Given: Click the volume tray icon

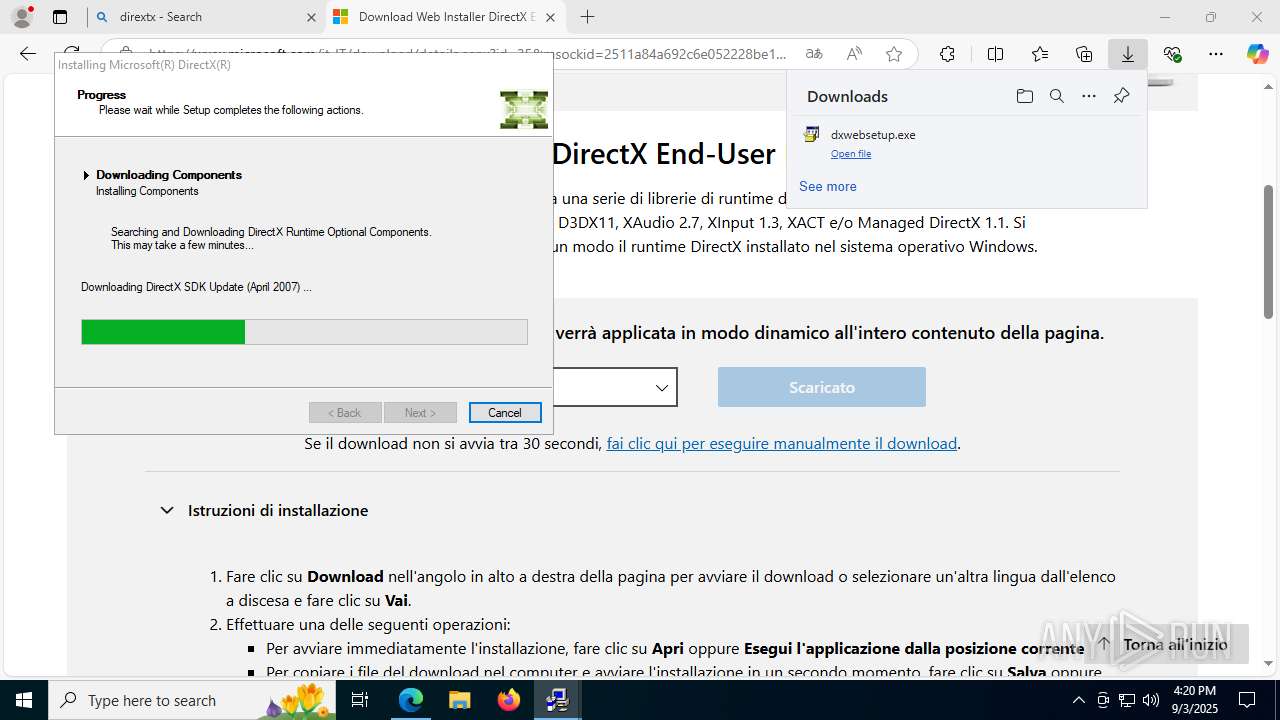Looking at the screenshot, I should coord(1150,700).
